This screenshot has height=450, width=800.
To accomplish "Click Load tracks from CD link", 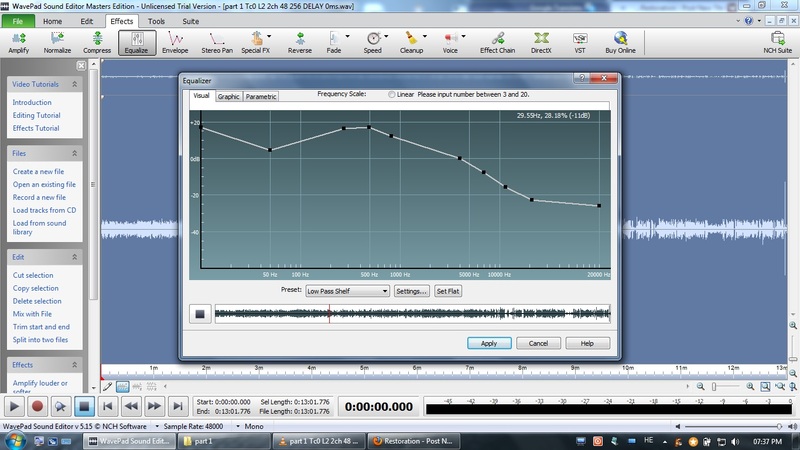I will [x=44, y=210].
